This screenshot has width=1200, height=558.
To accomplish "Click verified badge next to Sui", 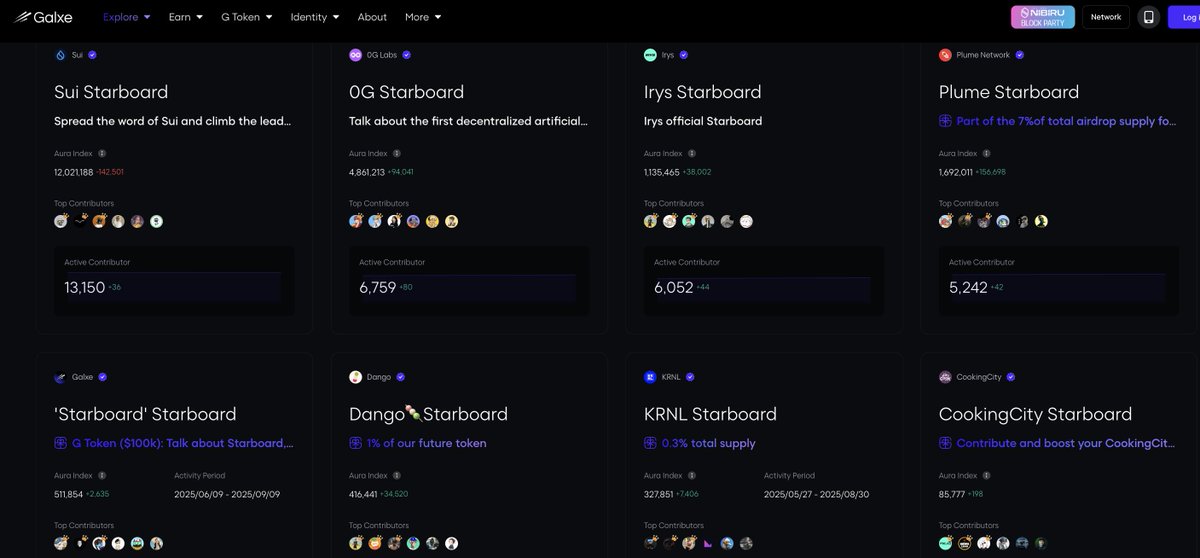I will (x=92, y=55).
